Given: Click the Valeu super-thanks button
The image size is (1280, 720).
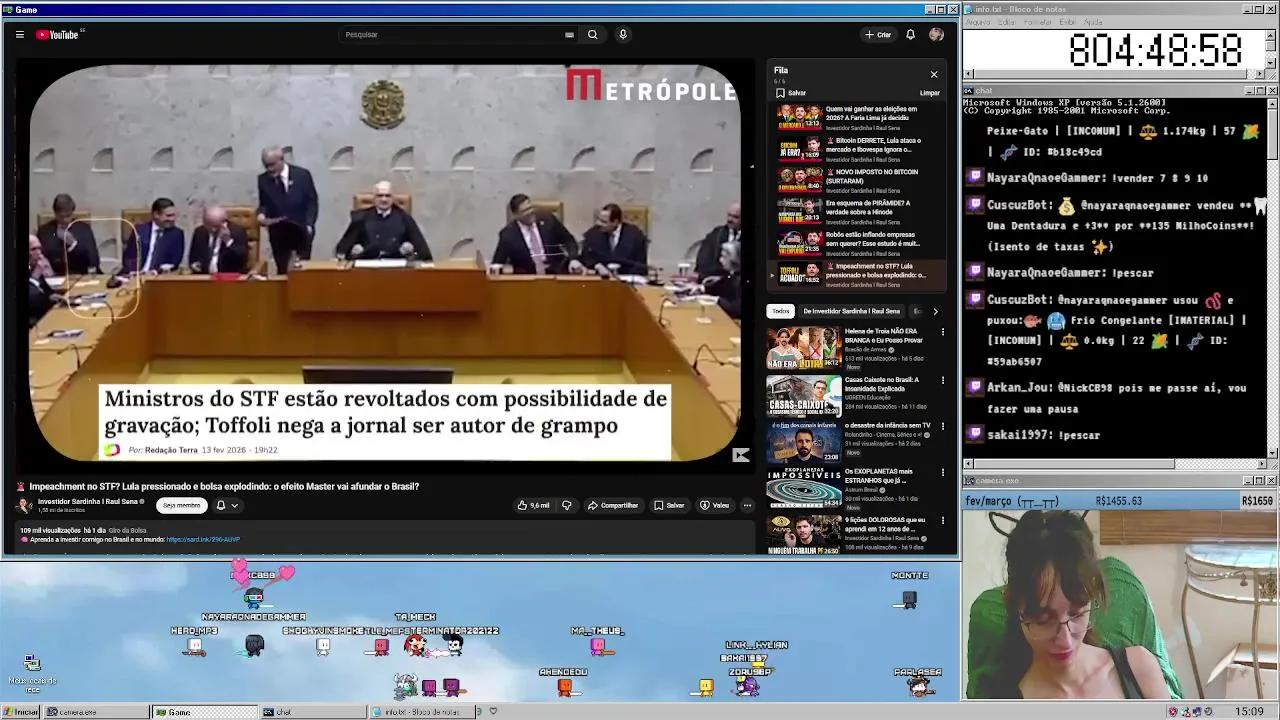Looking at the screenshot, I should coord(714,505).
